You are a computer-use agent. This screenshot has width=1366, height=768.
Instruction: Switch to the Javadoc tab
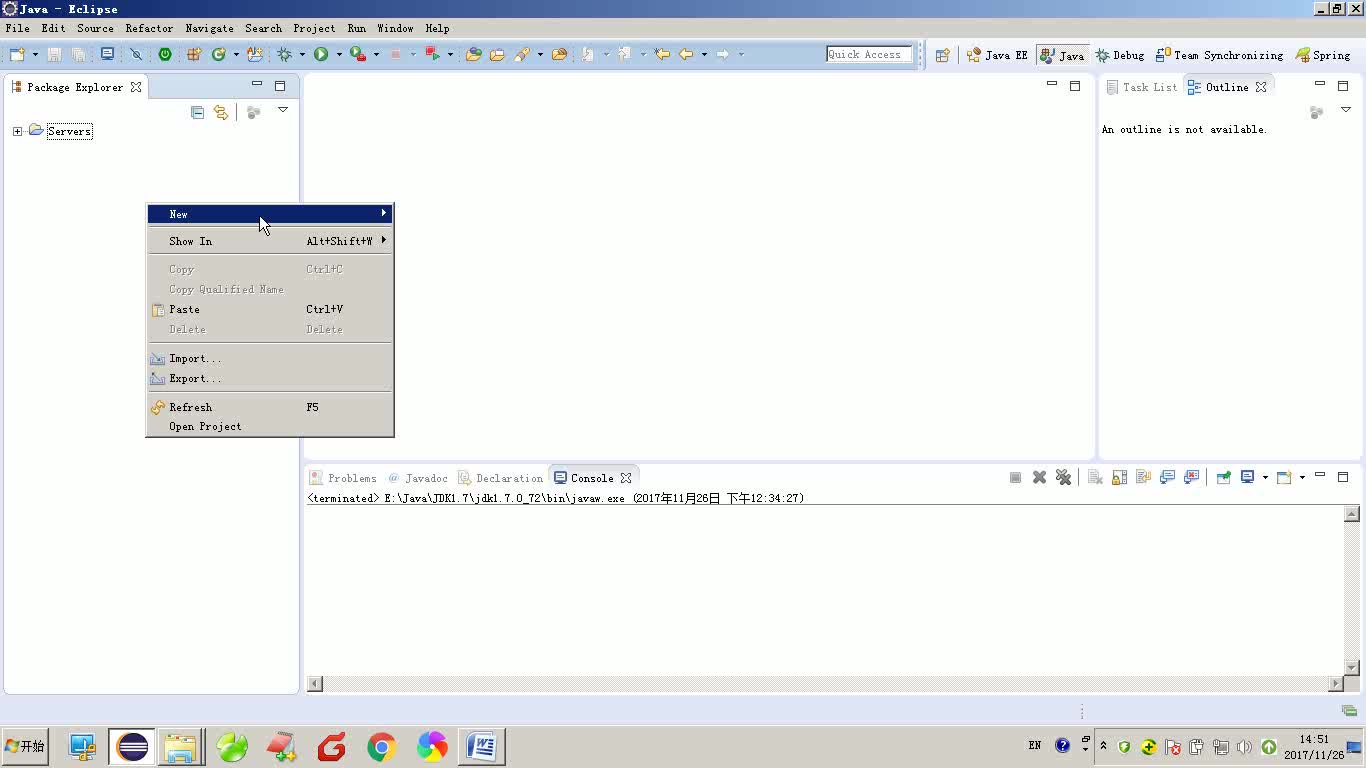[x=418, y=478]
